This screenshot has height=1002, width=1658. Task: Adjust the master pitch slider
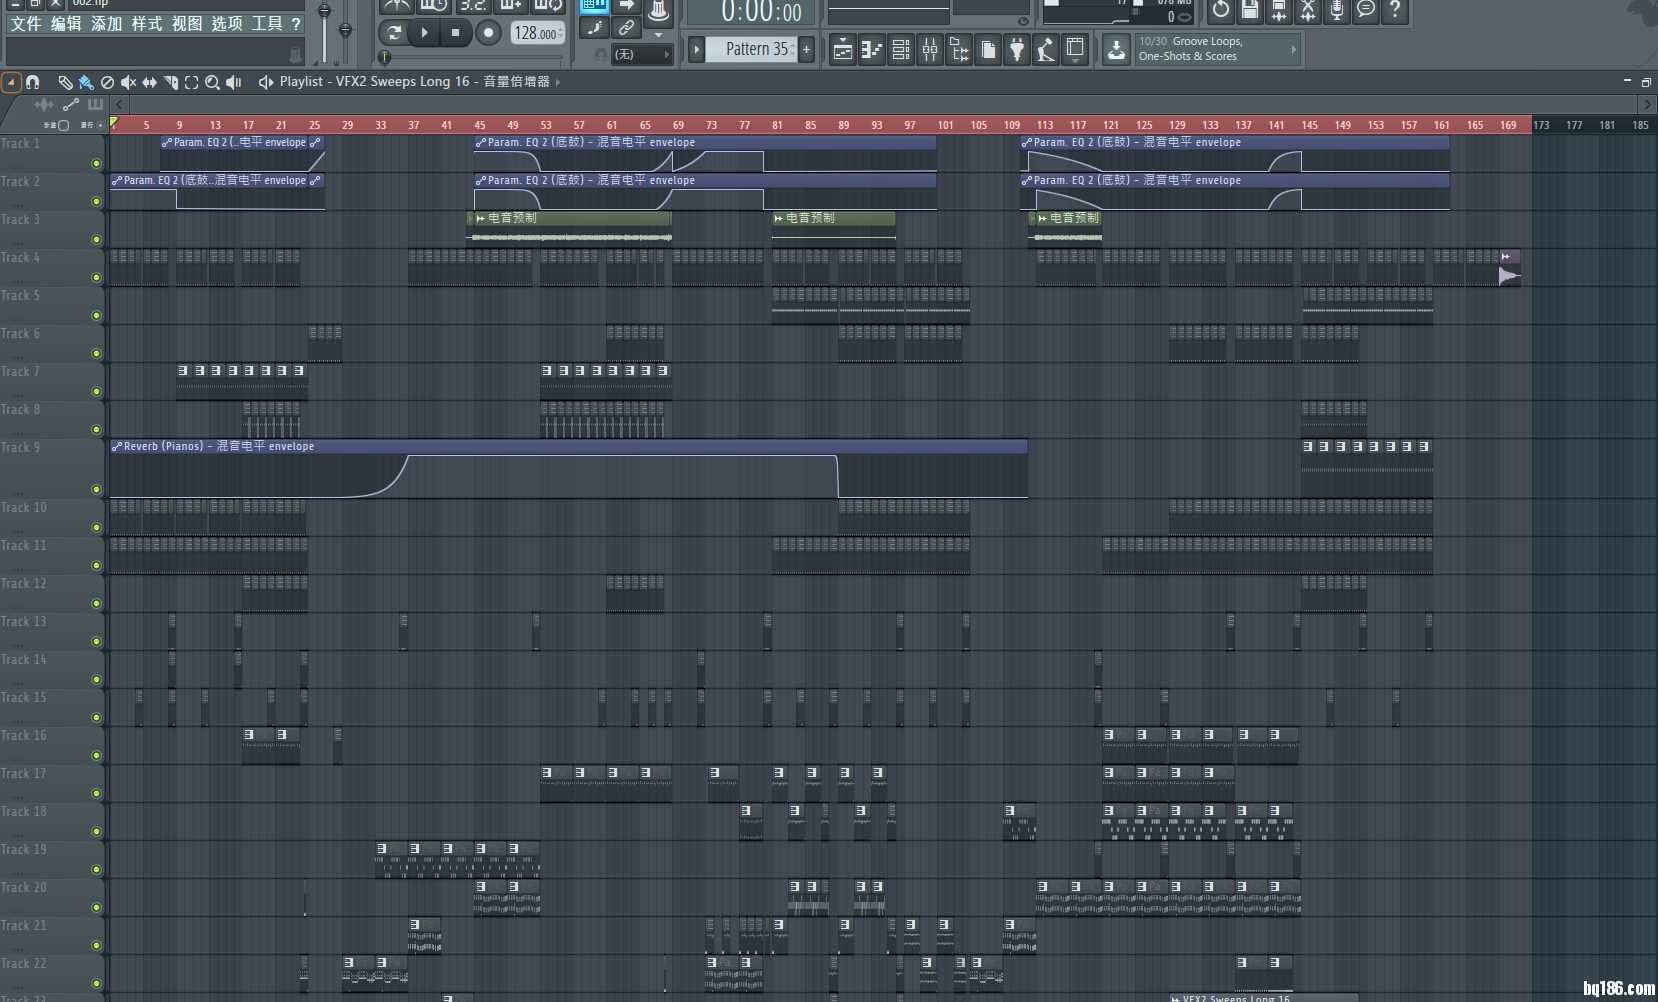tap(345, 30)
